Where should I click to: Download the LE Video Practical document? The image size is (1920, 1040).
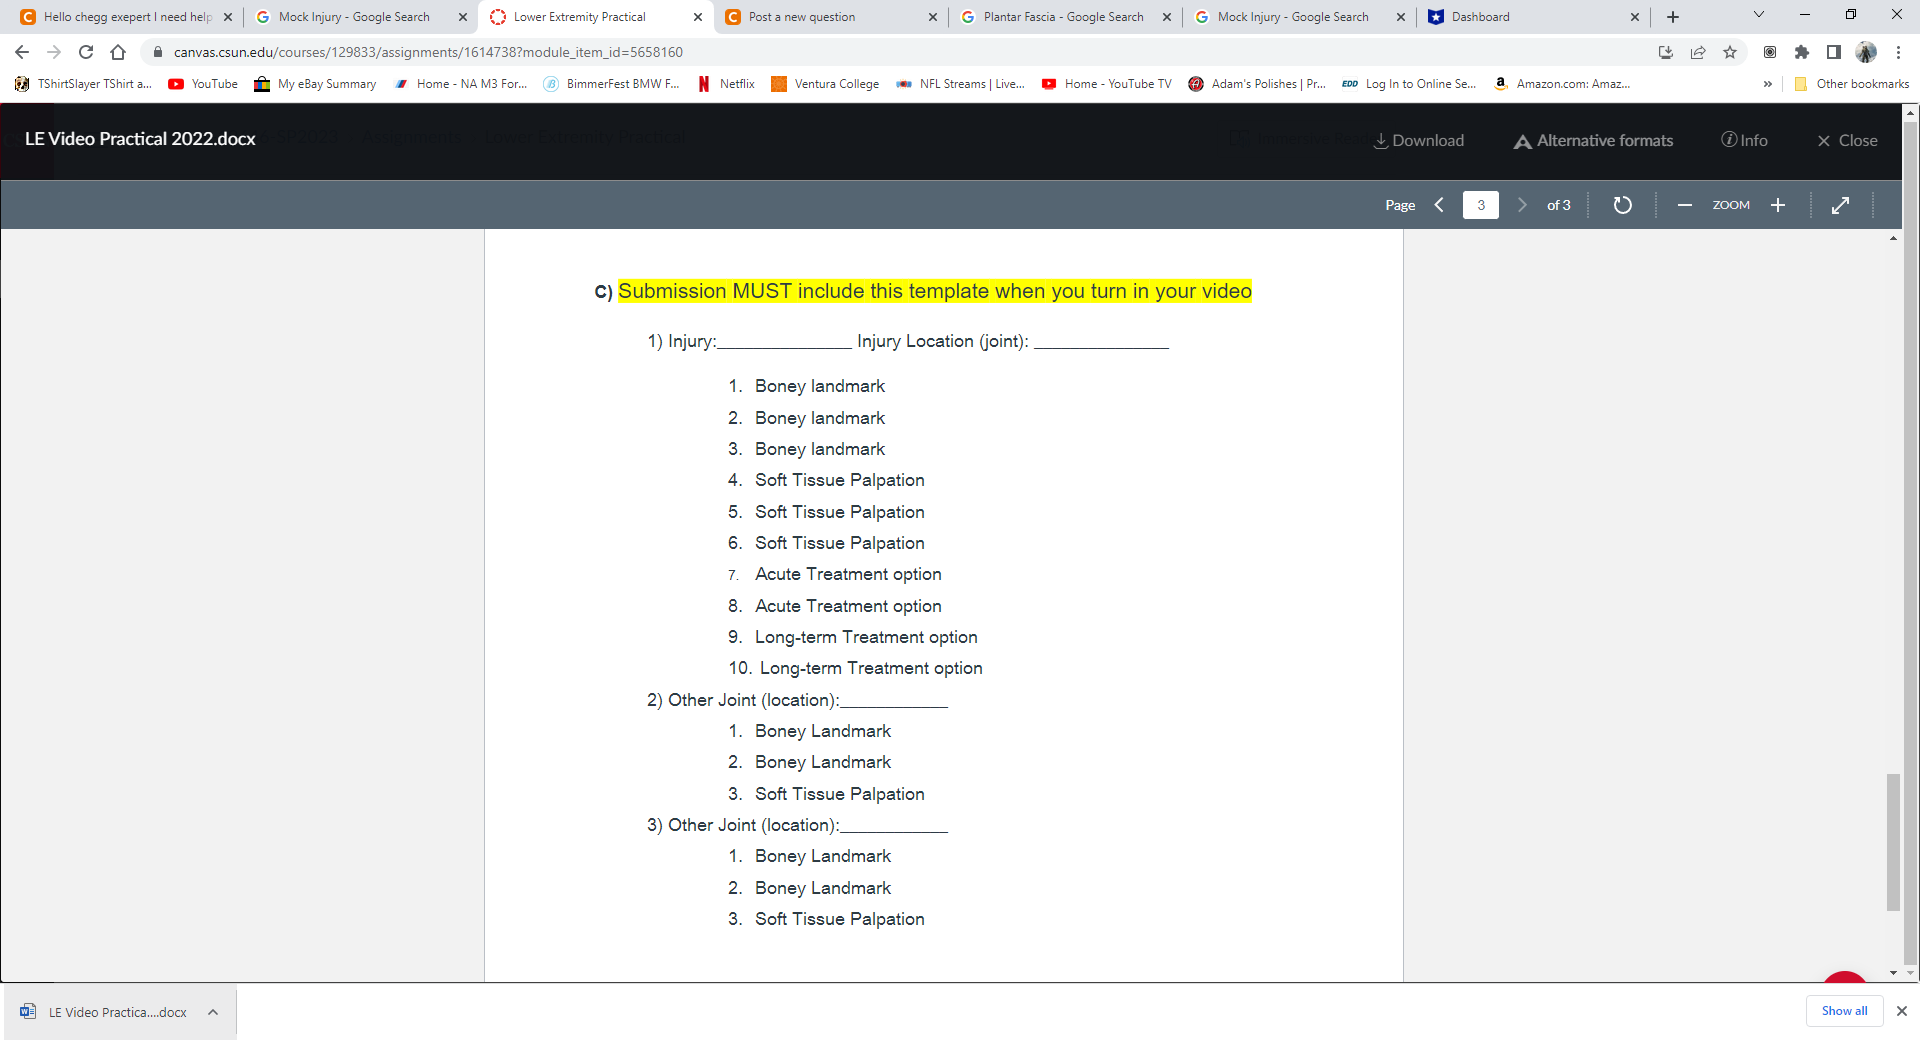1419,140
